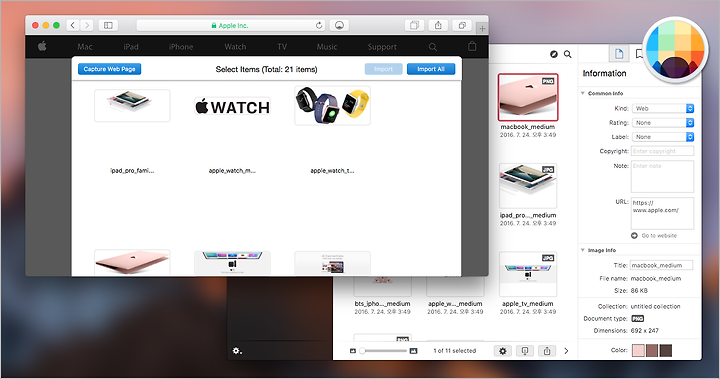Viewport: 720px width, 379px height.
Task: Click the Import All button
Action: (x=431, y=69)
